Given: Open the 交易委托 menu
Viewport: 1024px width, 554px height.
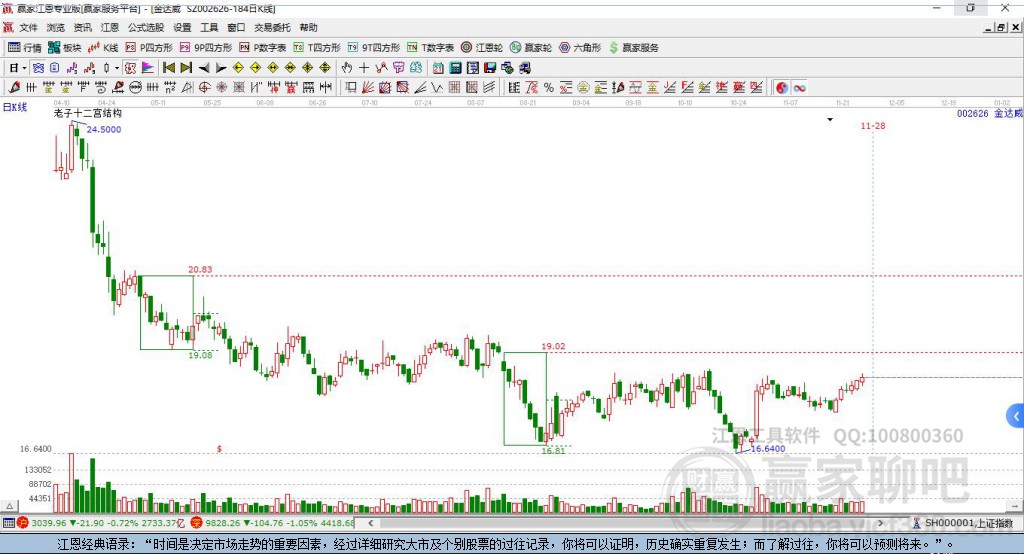Looking at the screenshot, I should (x=272, y=27).
